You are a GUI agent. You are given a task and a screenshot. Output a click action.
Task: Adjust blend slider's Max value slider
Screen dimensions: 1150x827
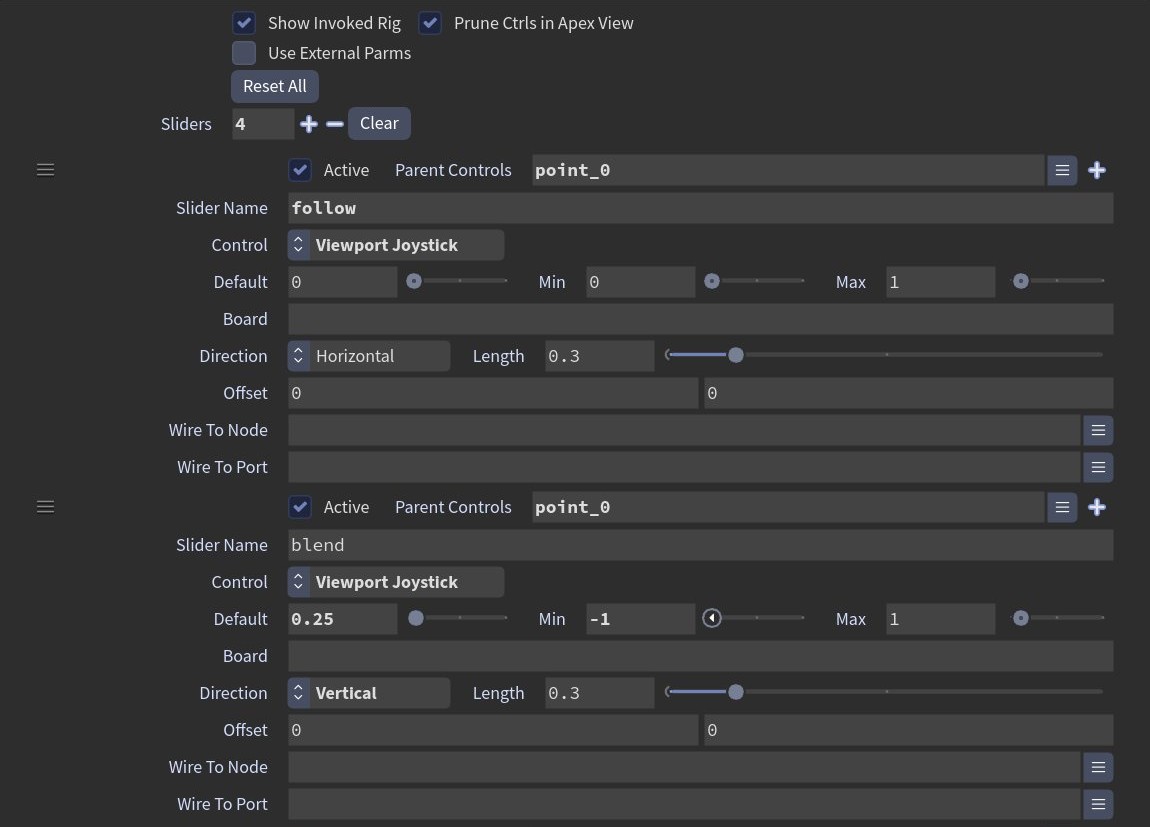(x=1058, y=618)
